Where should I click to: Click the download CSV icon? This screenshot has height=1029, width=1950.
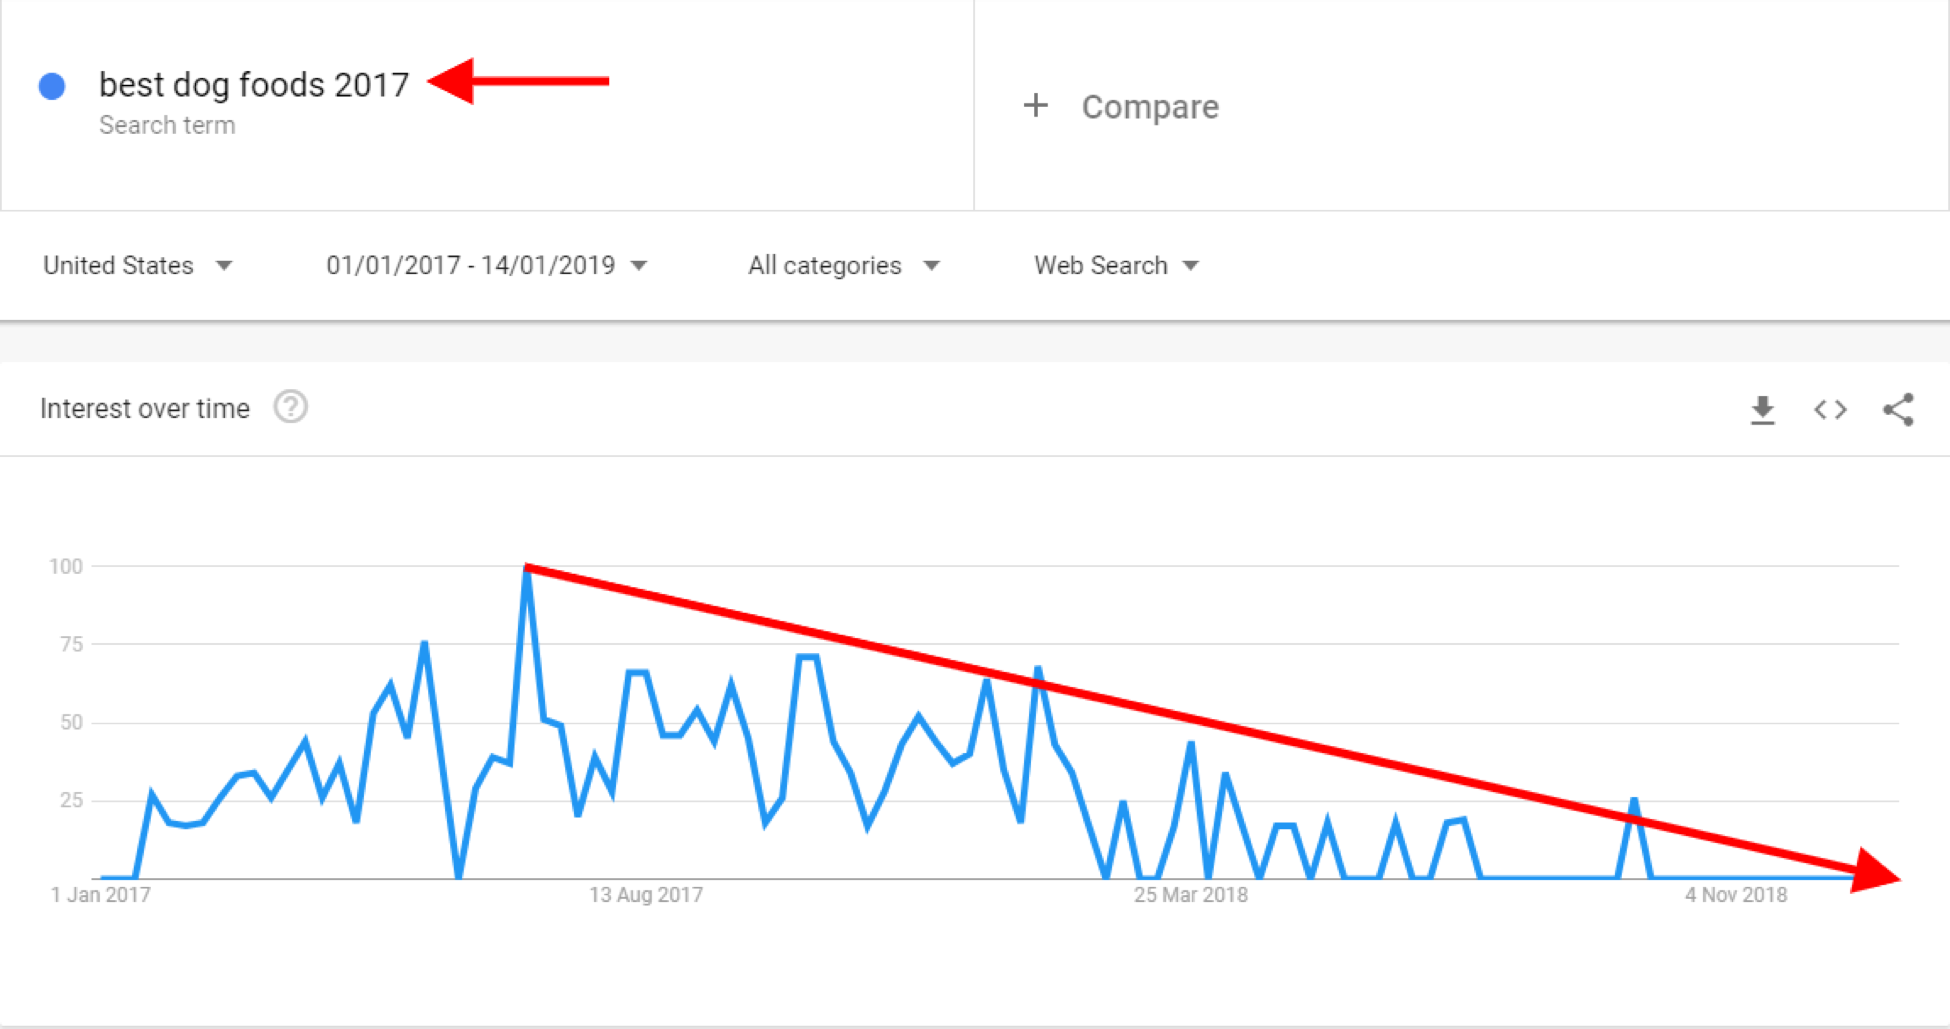click(x=1762, y=410)
